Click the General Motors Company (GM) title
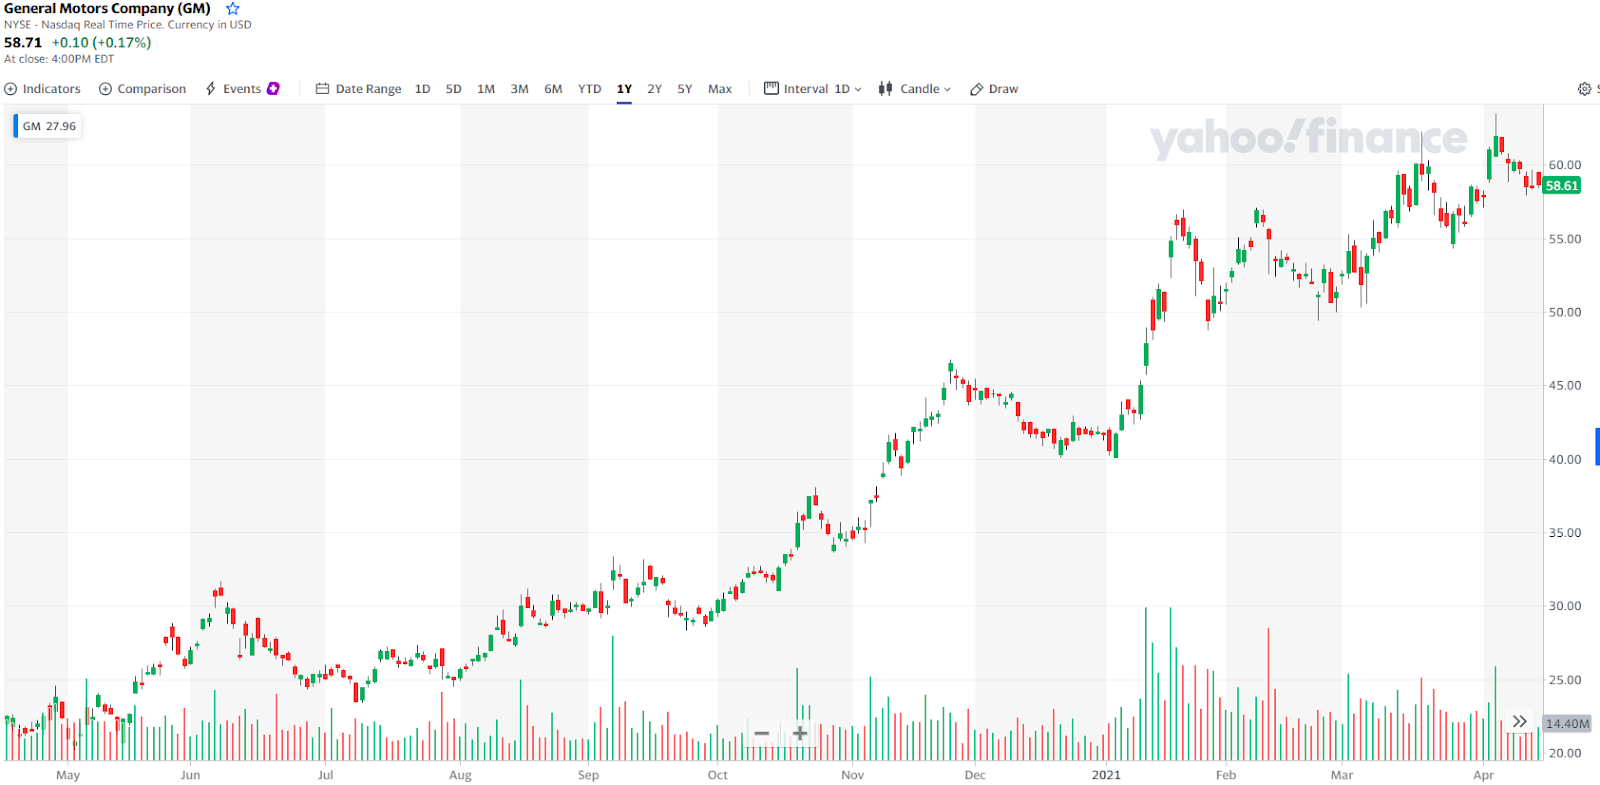Screen dimensions: 1600x785 tap(107, 8)
